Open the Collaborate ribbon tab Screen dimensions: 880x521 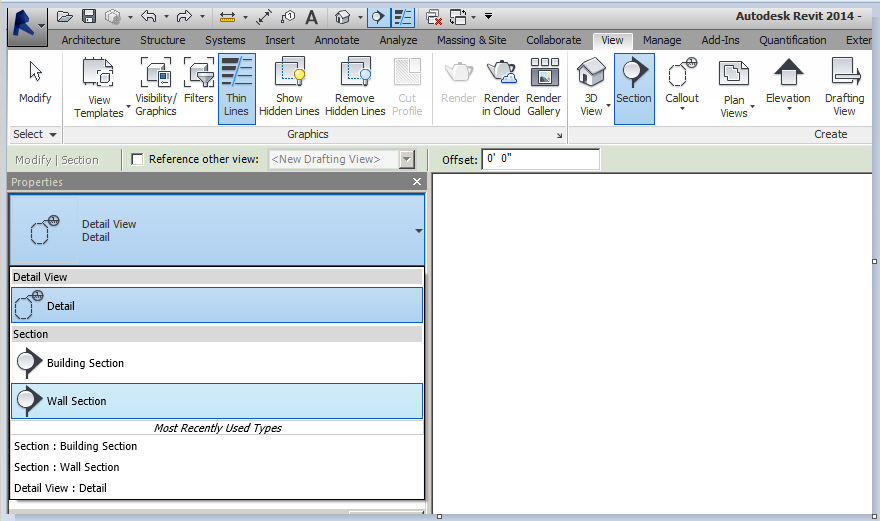click(553, 40)
